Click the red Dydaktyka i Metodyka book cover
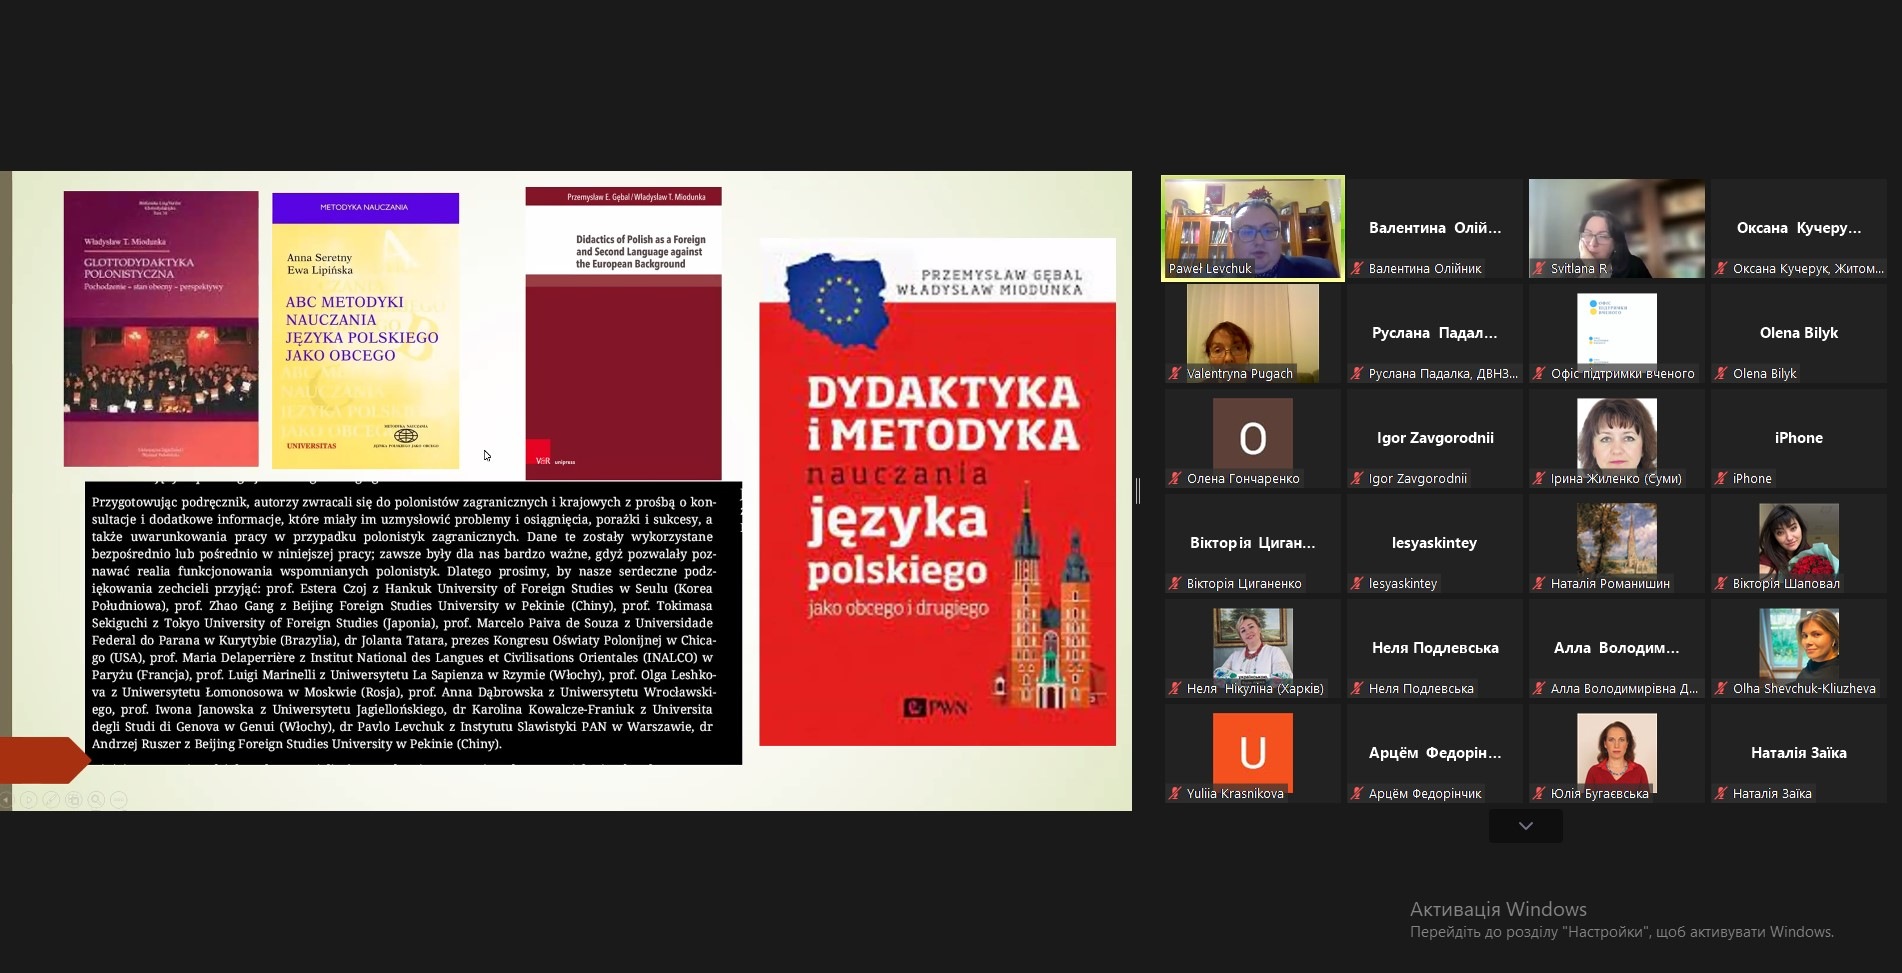Image resolution: width=1902 pixels, height=973 pixels. pos(937,492)
